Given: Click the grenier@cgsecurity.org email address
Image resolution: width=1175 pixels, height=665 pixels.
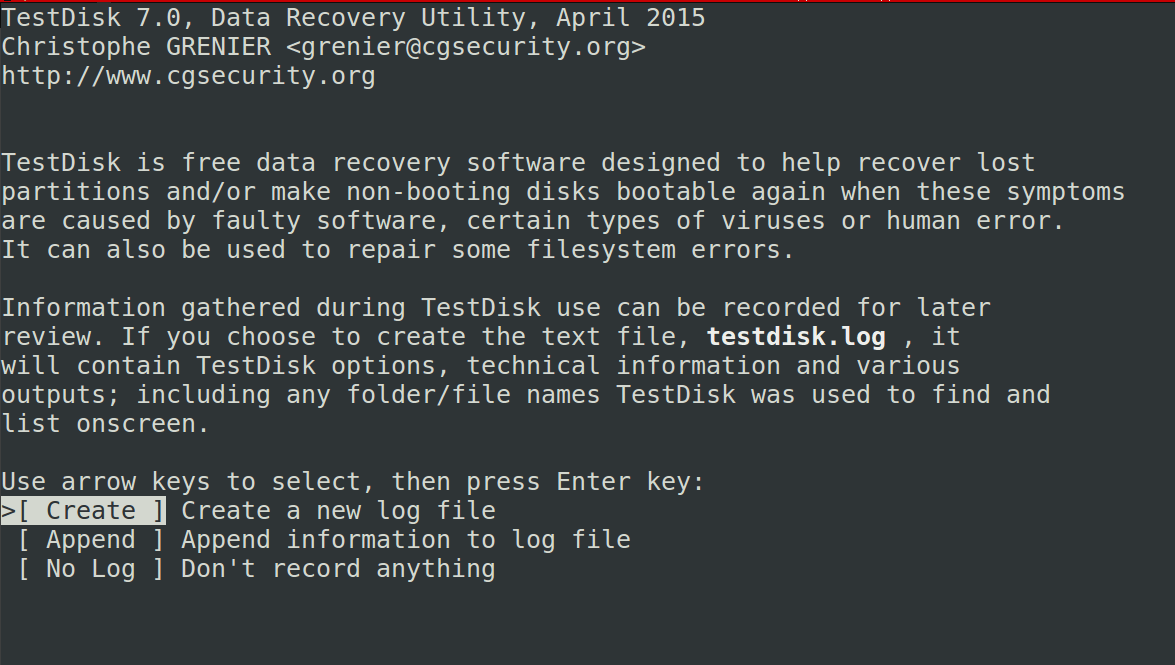Looking at the screenshot, I should point(467,47).
